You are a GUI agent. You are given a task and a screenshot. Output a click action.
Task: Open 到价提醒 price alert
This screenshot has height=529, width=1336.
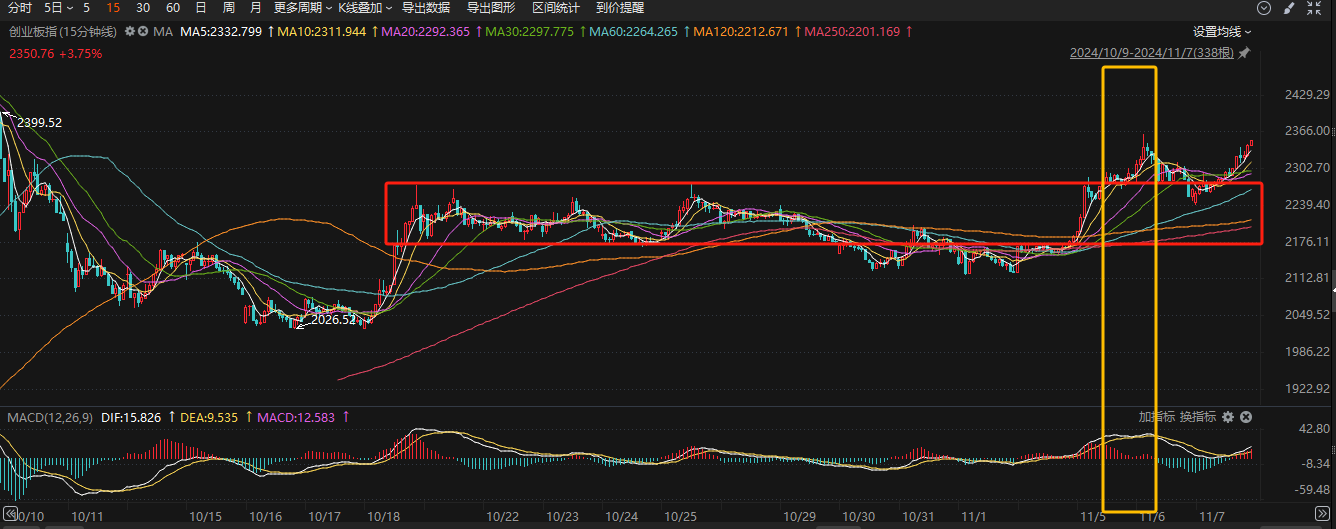(620, 8)
